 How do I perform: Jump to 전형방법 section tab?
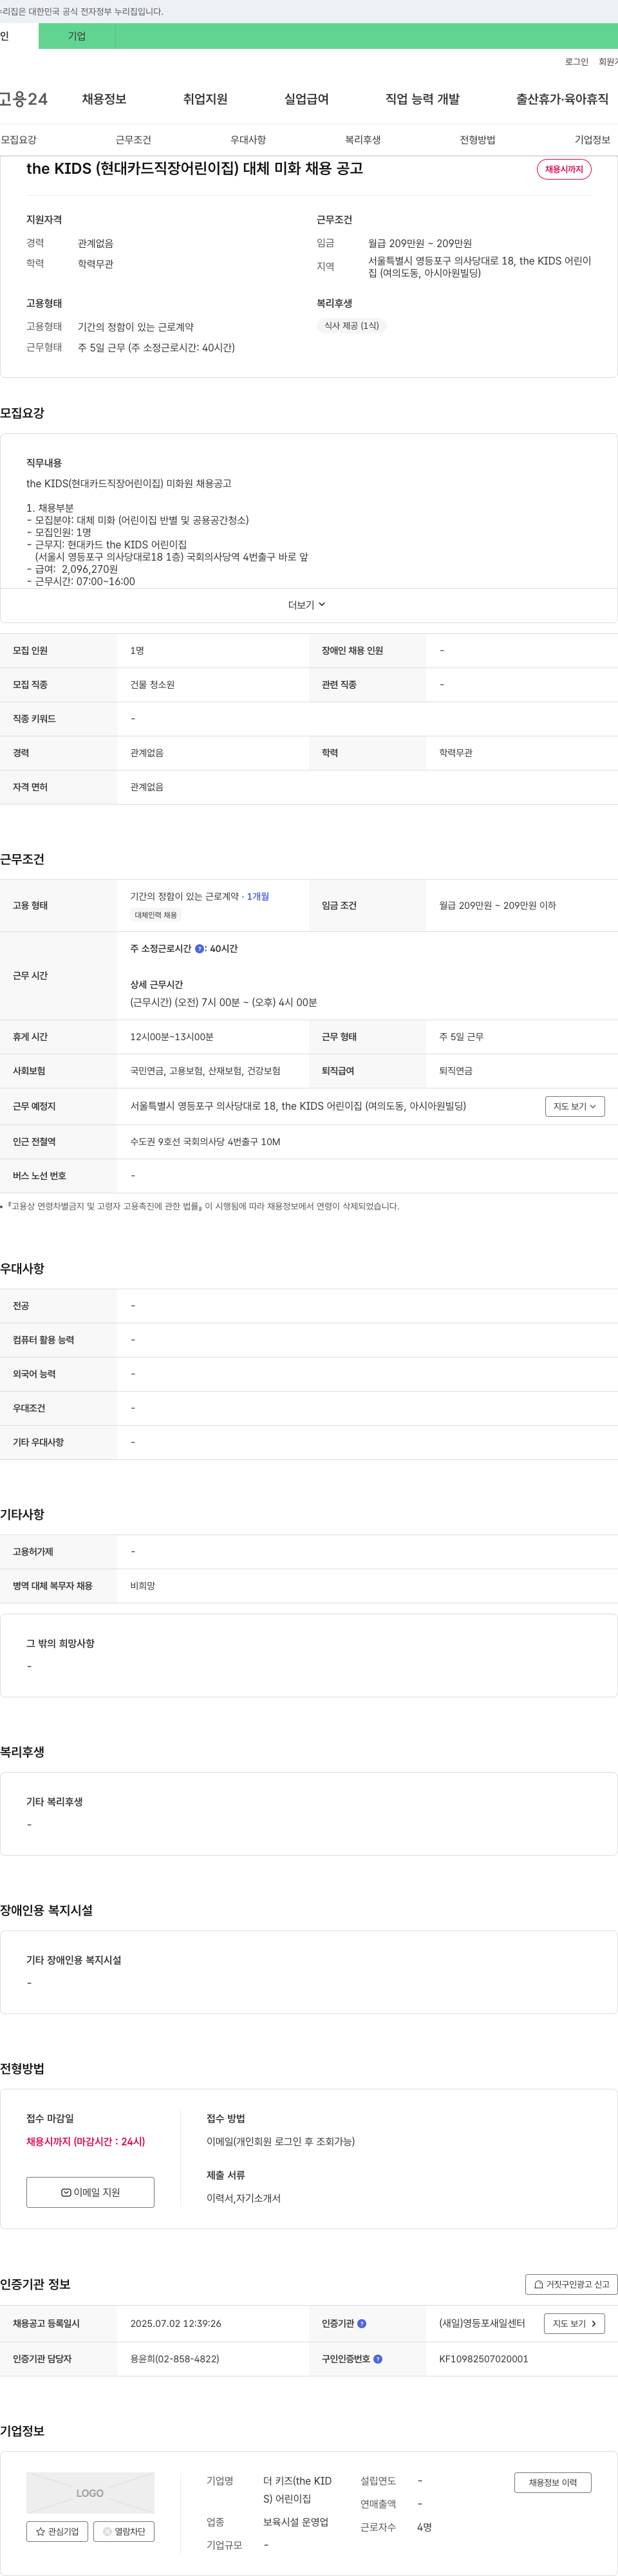[478, 140]
